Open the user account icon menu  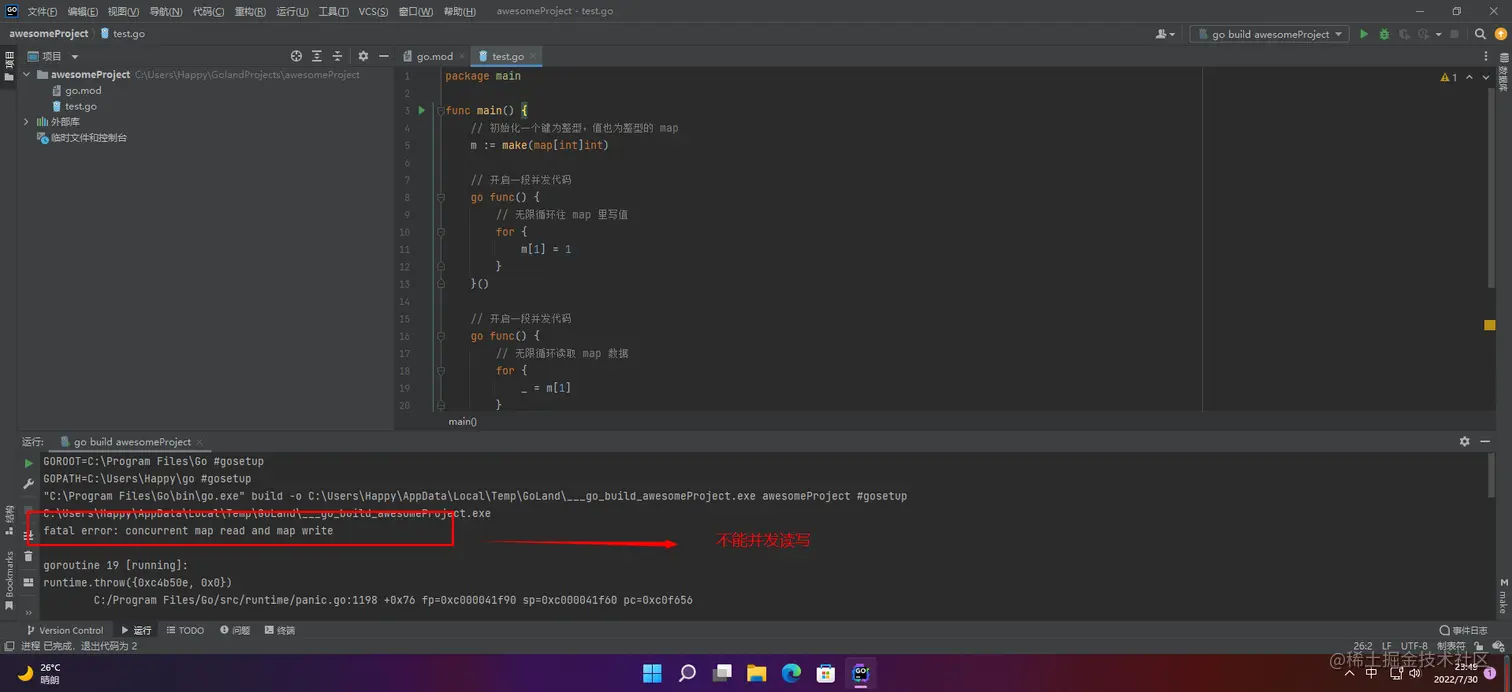[1165, 34]
